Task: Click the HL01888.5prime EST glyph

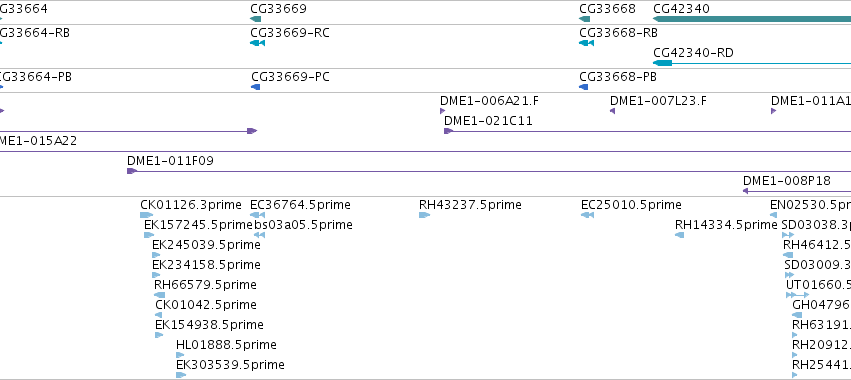Action: click(x=180, y=355)
